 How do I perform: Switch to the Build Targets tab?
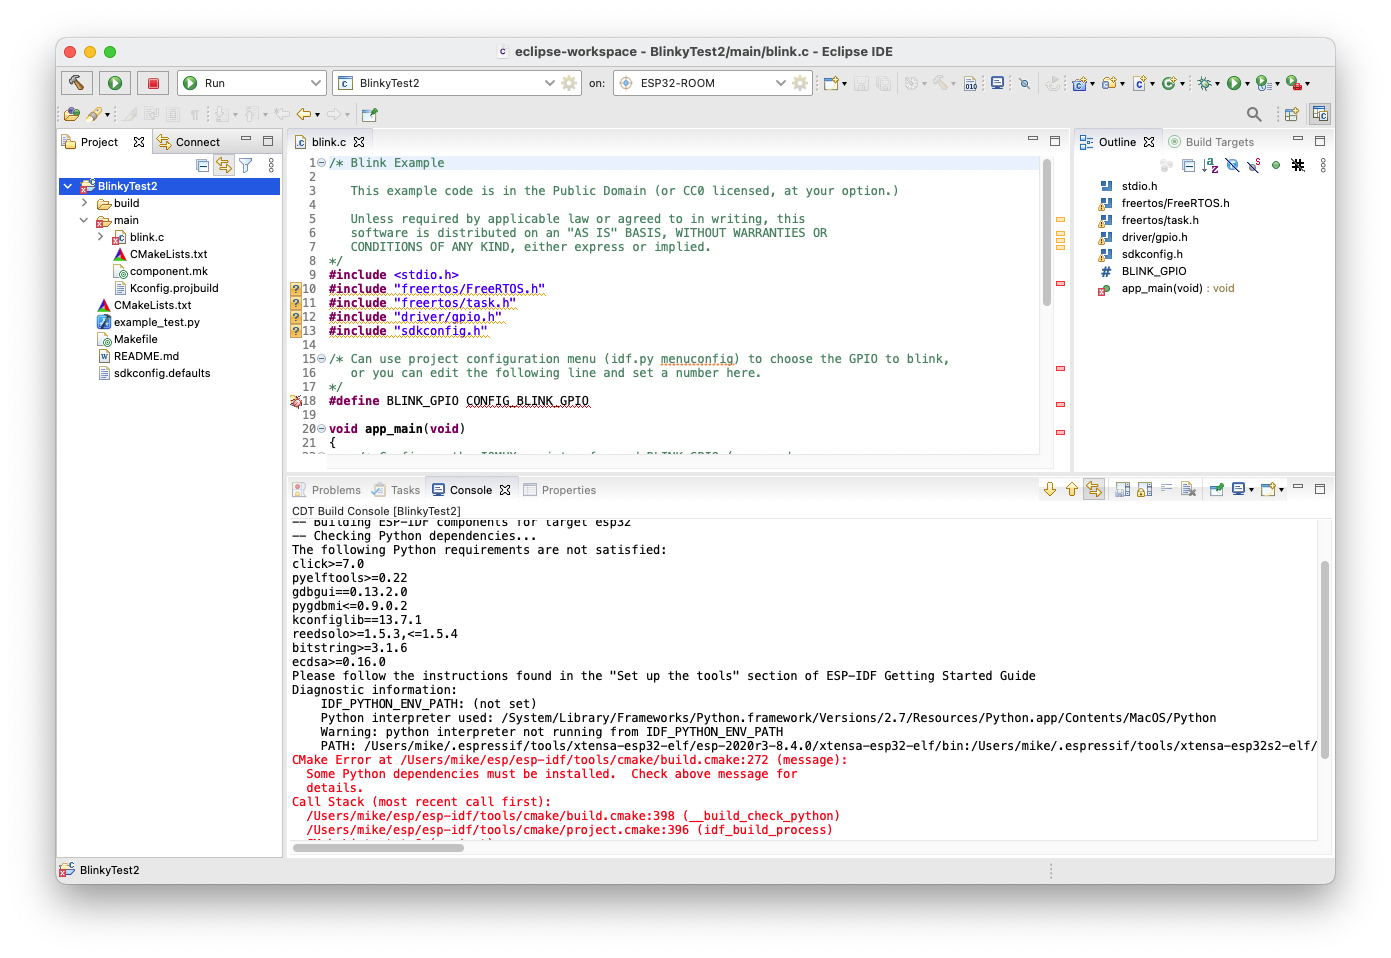point(1211,142)
